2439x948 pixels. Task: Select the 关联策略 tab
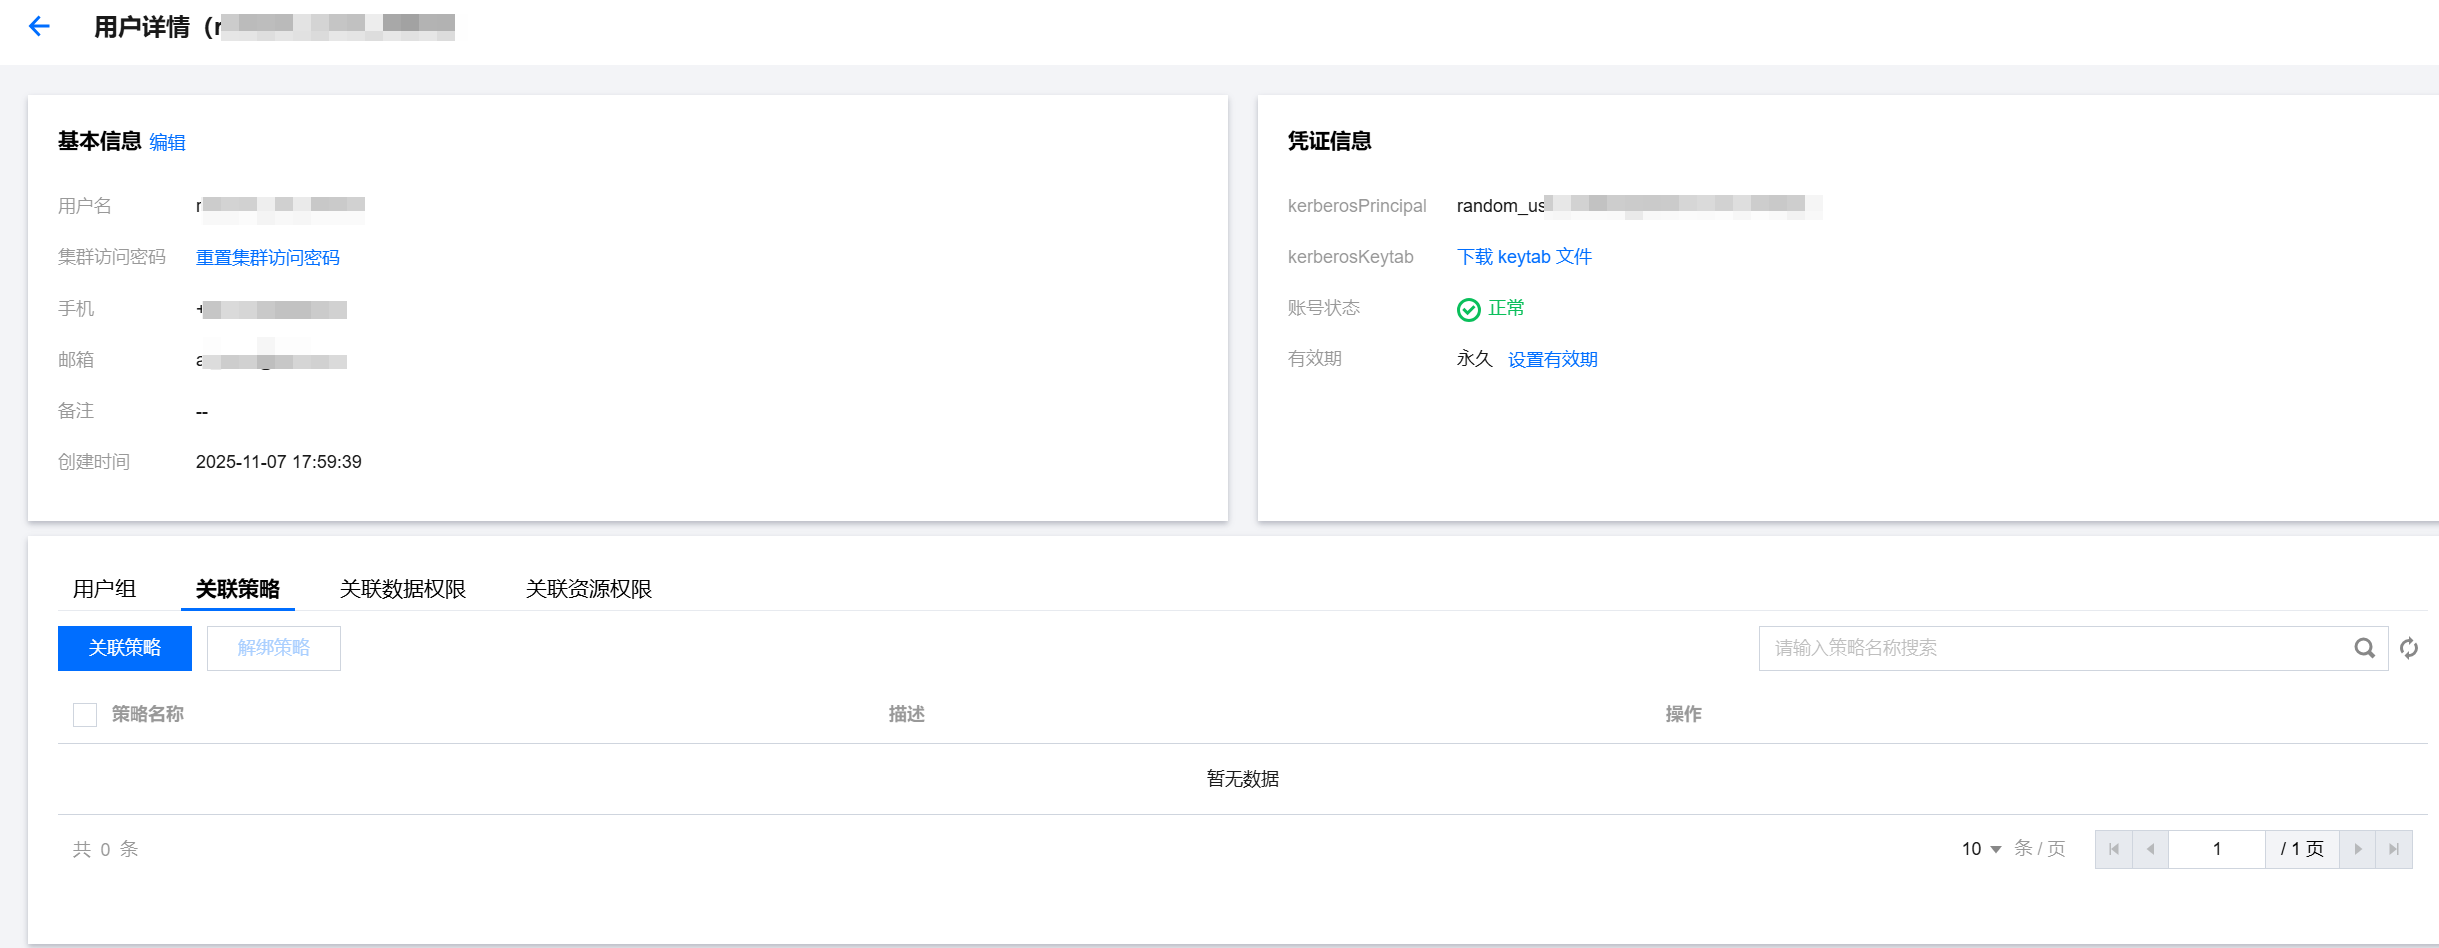pos(238,589)
